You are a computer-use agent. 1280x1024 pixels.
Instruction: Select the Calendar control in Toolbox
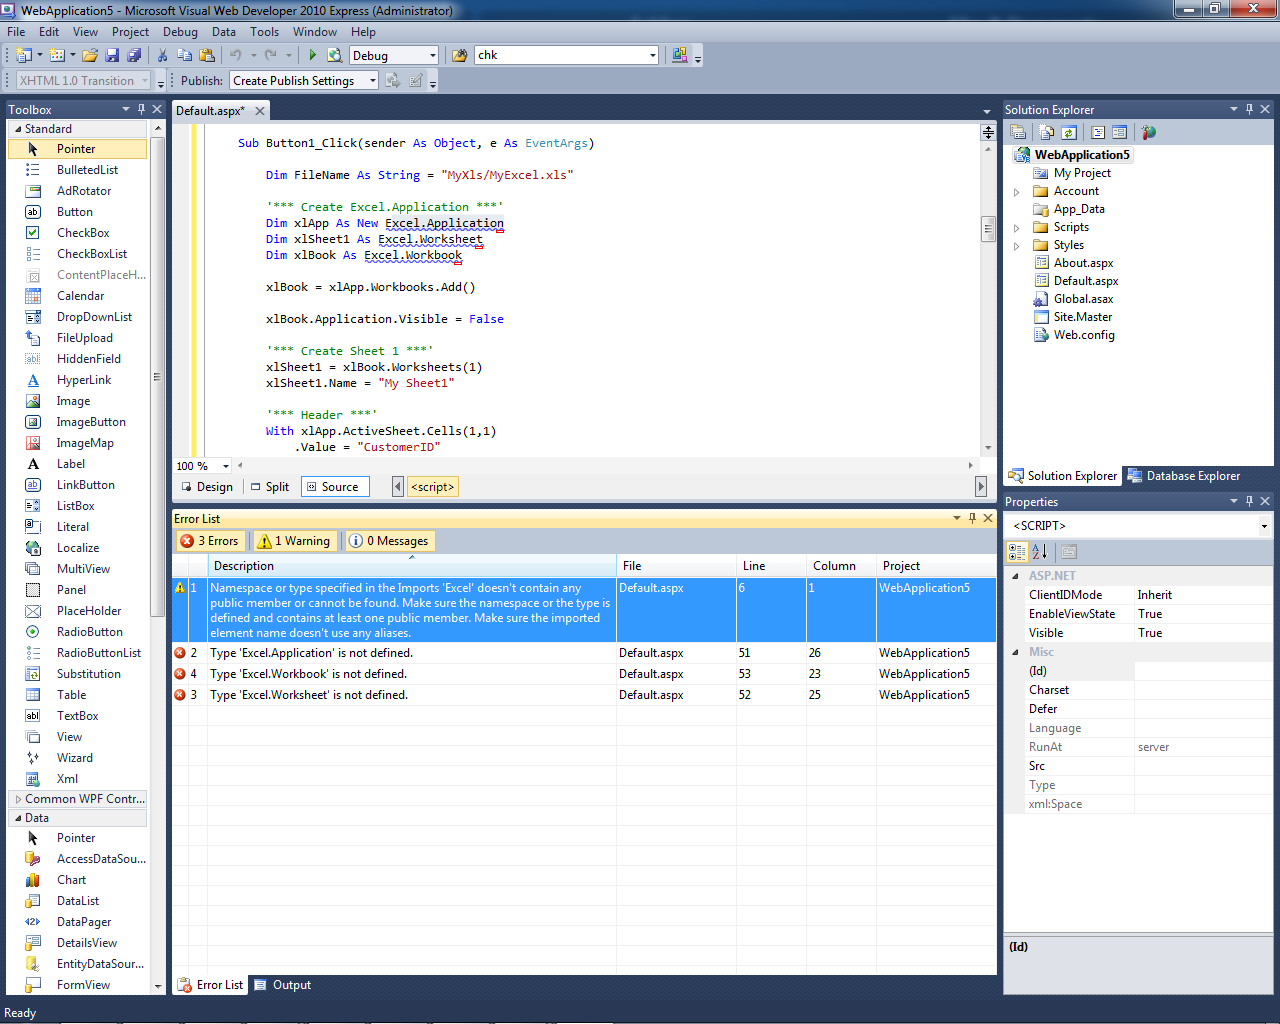[80, 296]
